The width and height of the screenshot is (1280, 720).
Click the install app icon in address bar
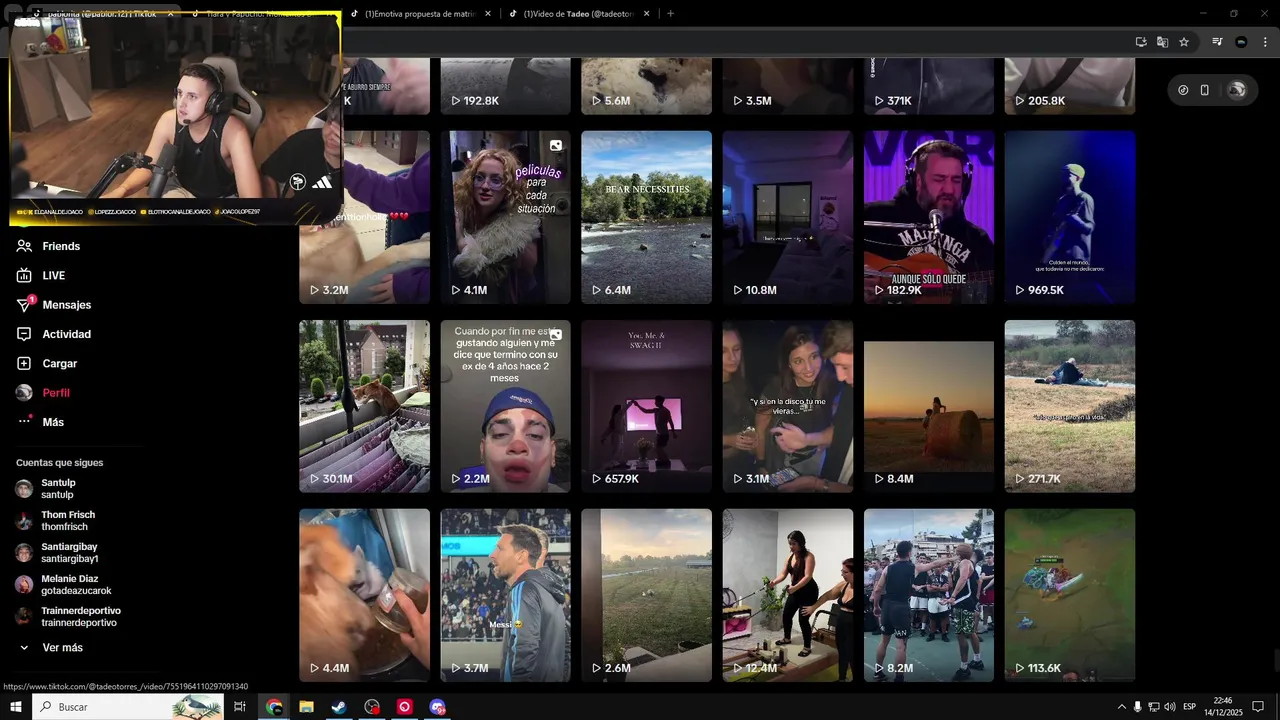click(x=1141, y=42)
